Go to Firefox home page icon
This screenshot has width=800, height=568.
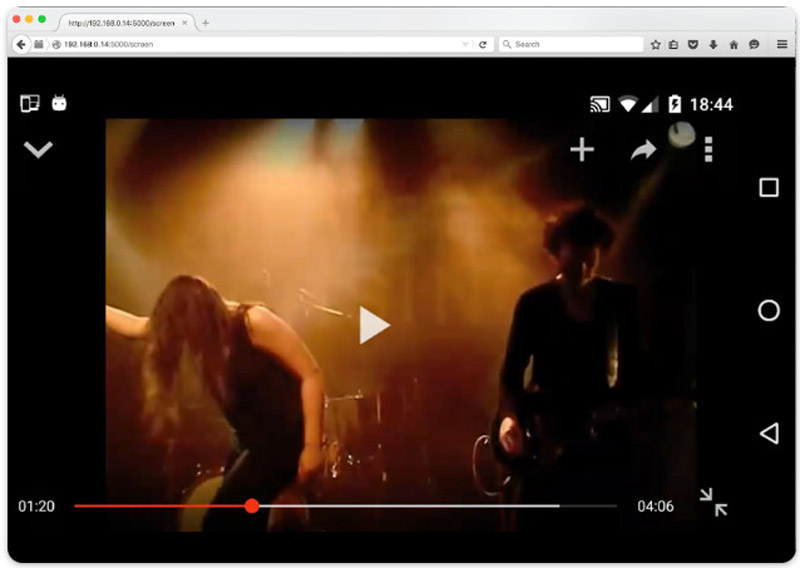(734, 44)
